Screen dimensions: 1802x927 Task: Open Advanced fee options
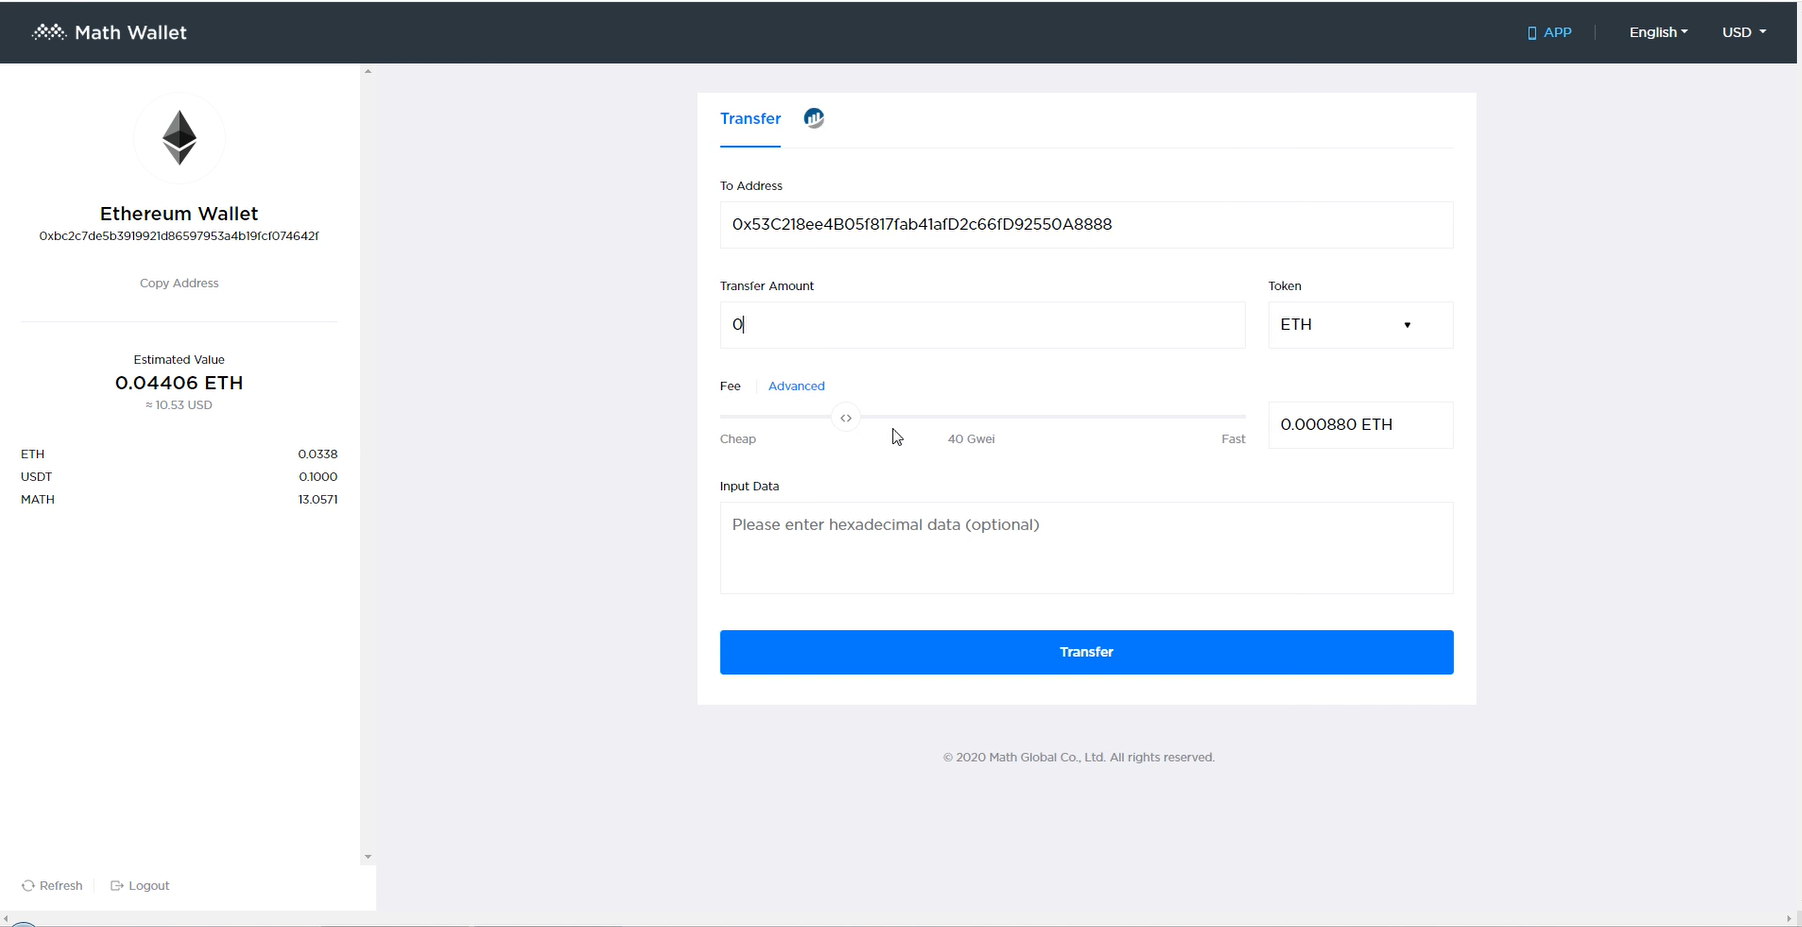[796, 385]
